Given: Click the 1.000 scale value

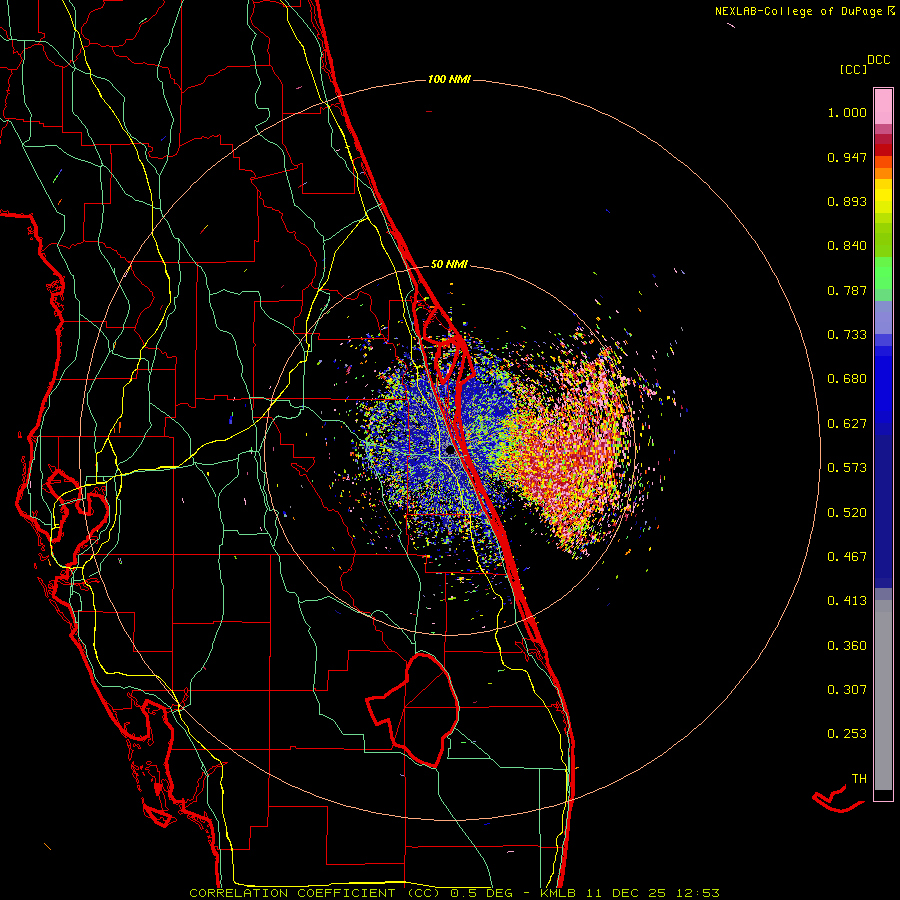Looking at the screenshot, I should click(847, 112).
